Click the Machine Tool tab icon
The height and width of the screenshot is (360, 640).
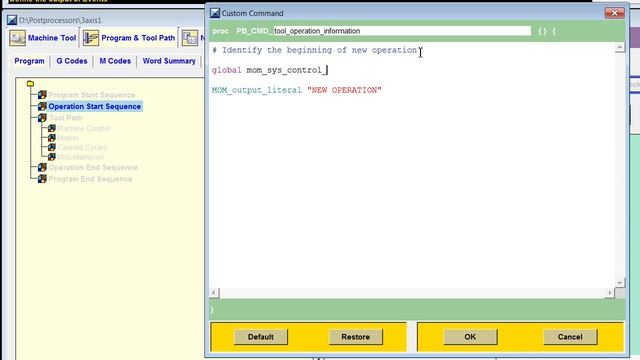[x=18, y=38]
